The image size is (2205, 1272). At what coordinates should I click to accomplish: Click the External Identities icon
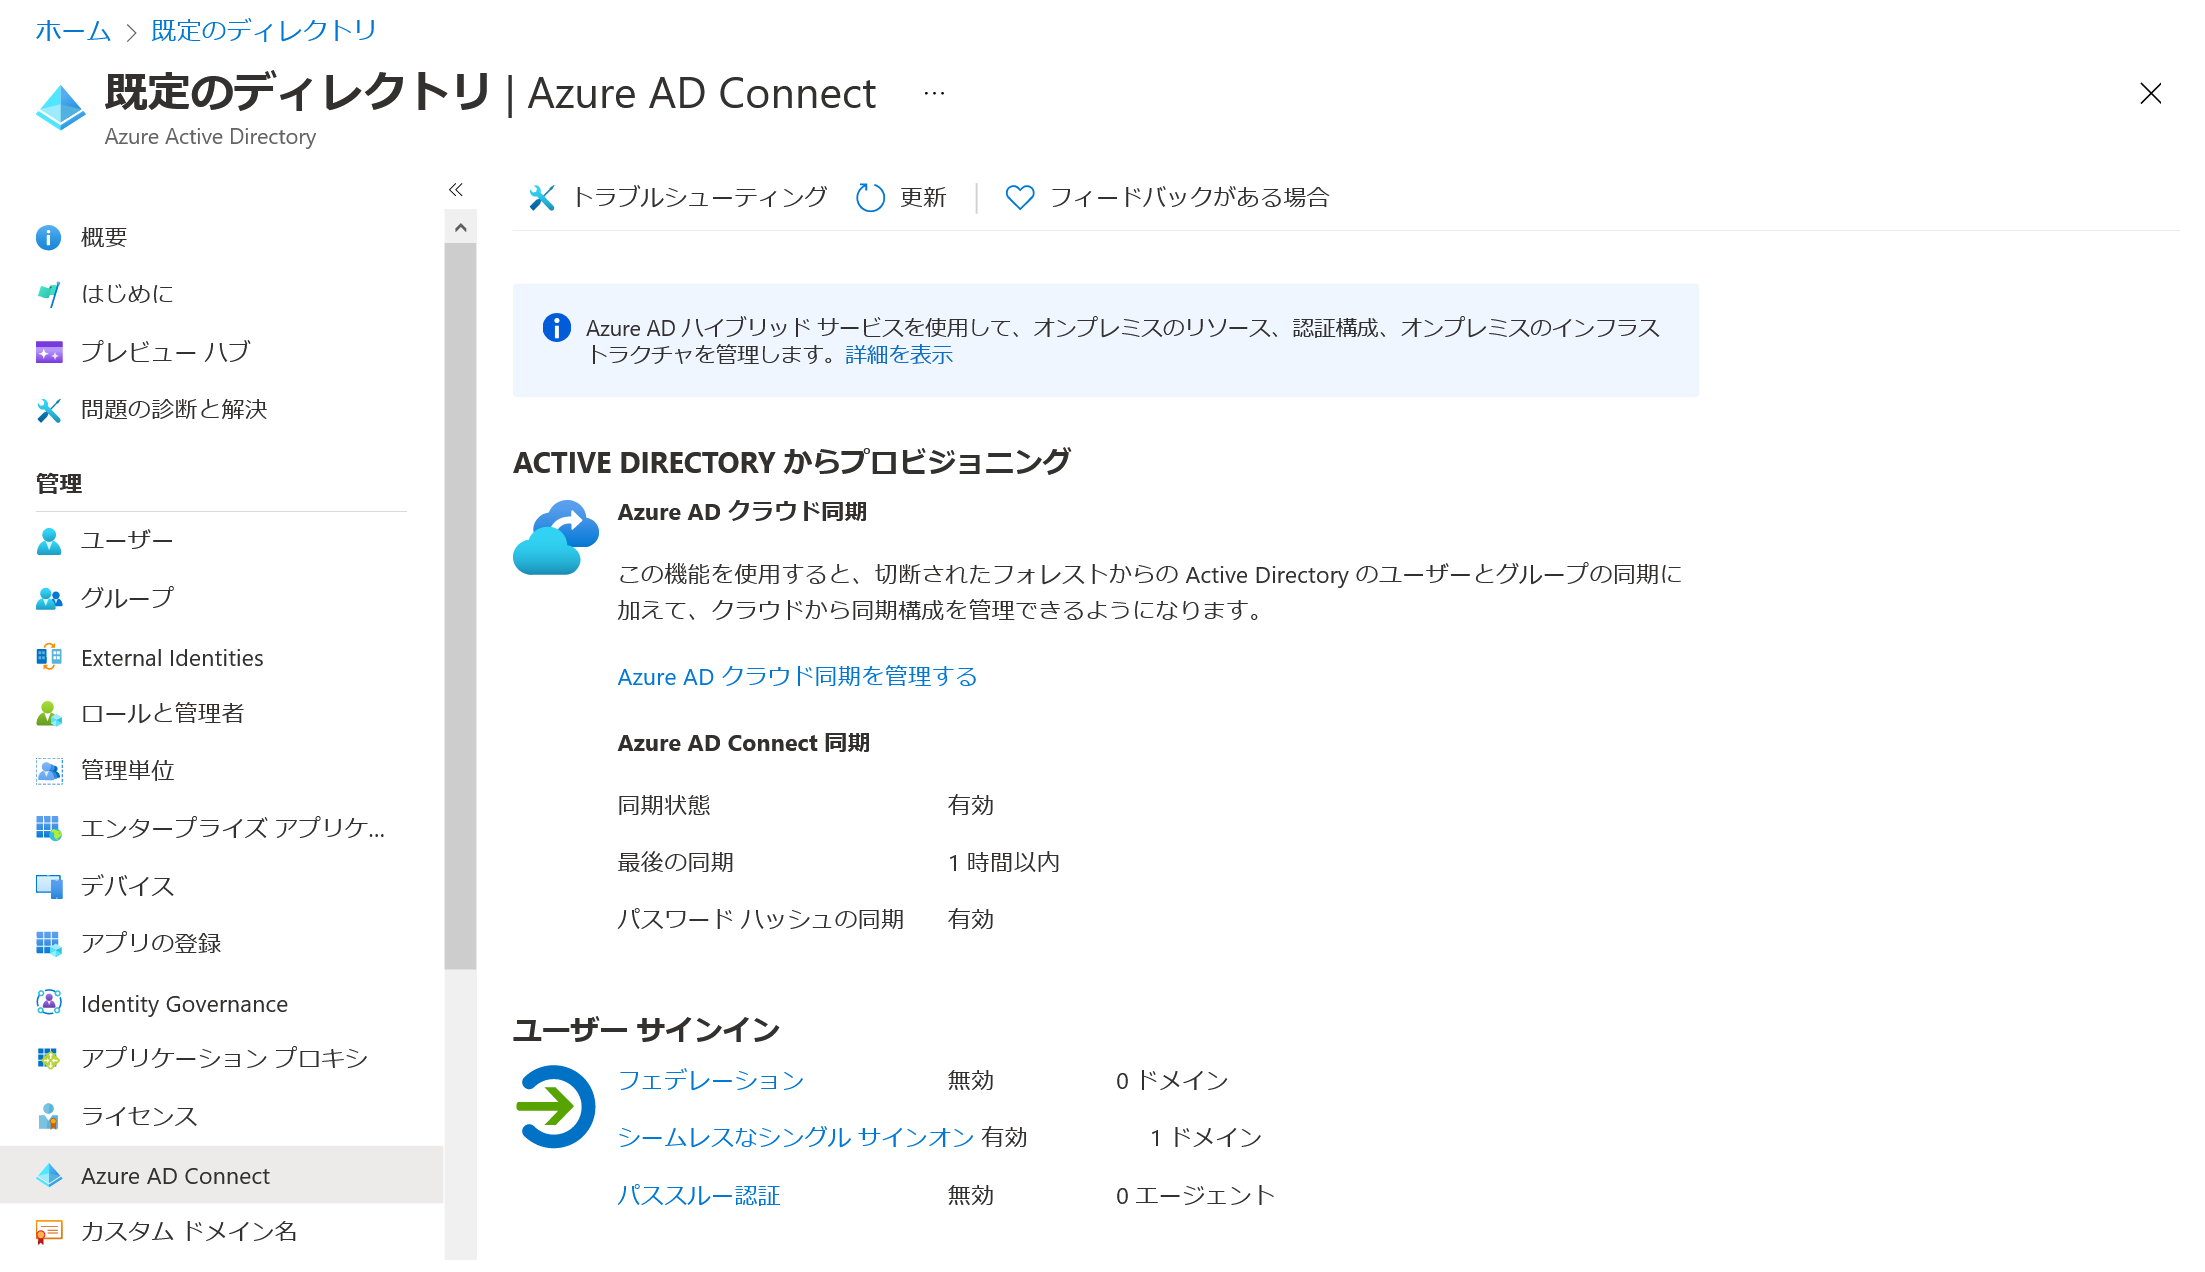(48, 657)
